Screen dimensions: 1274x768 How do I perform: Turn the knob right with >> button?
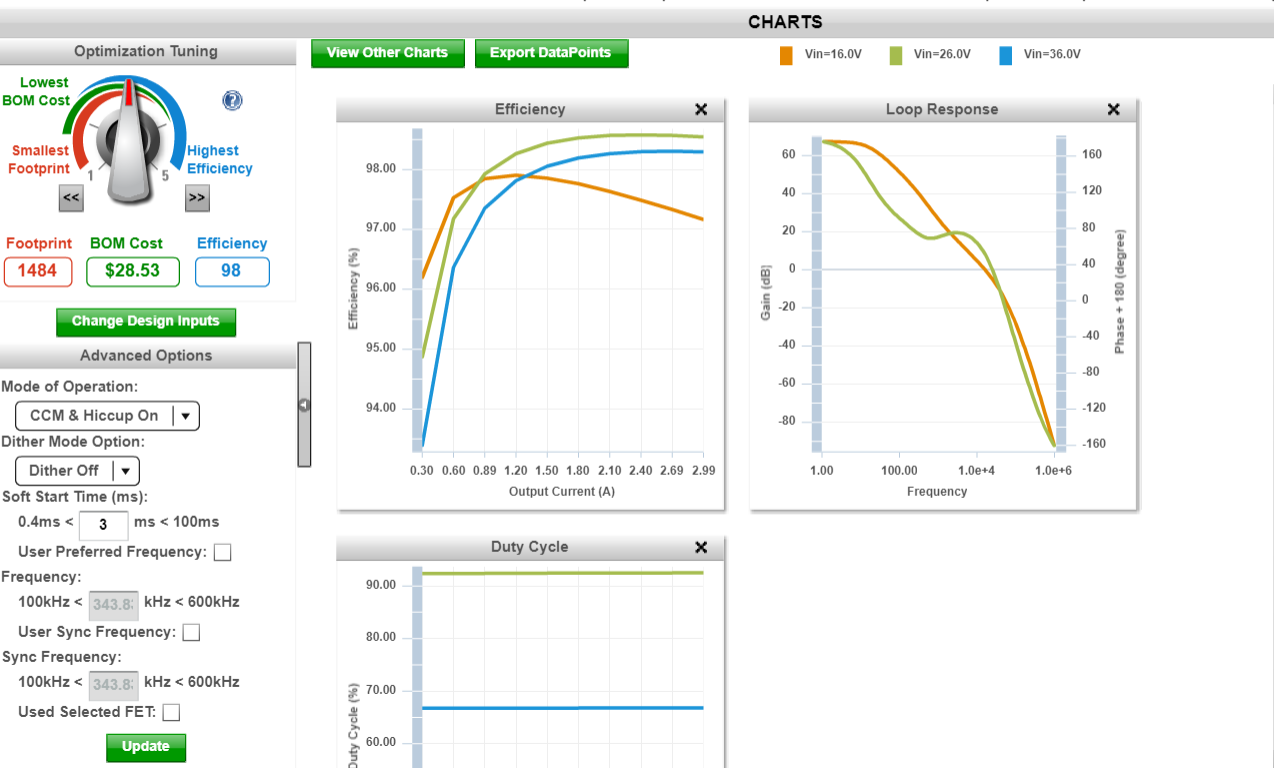[x=197, y=198]
